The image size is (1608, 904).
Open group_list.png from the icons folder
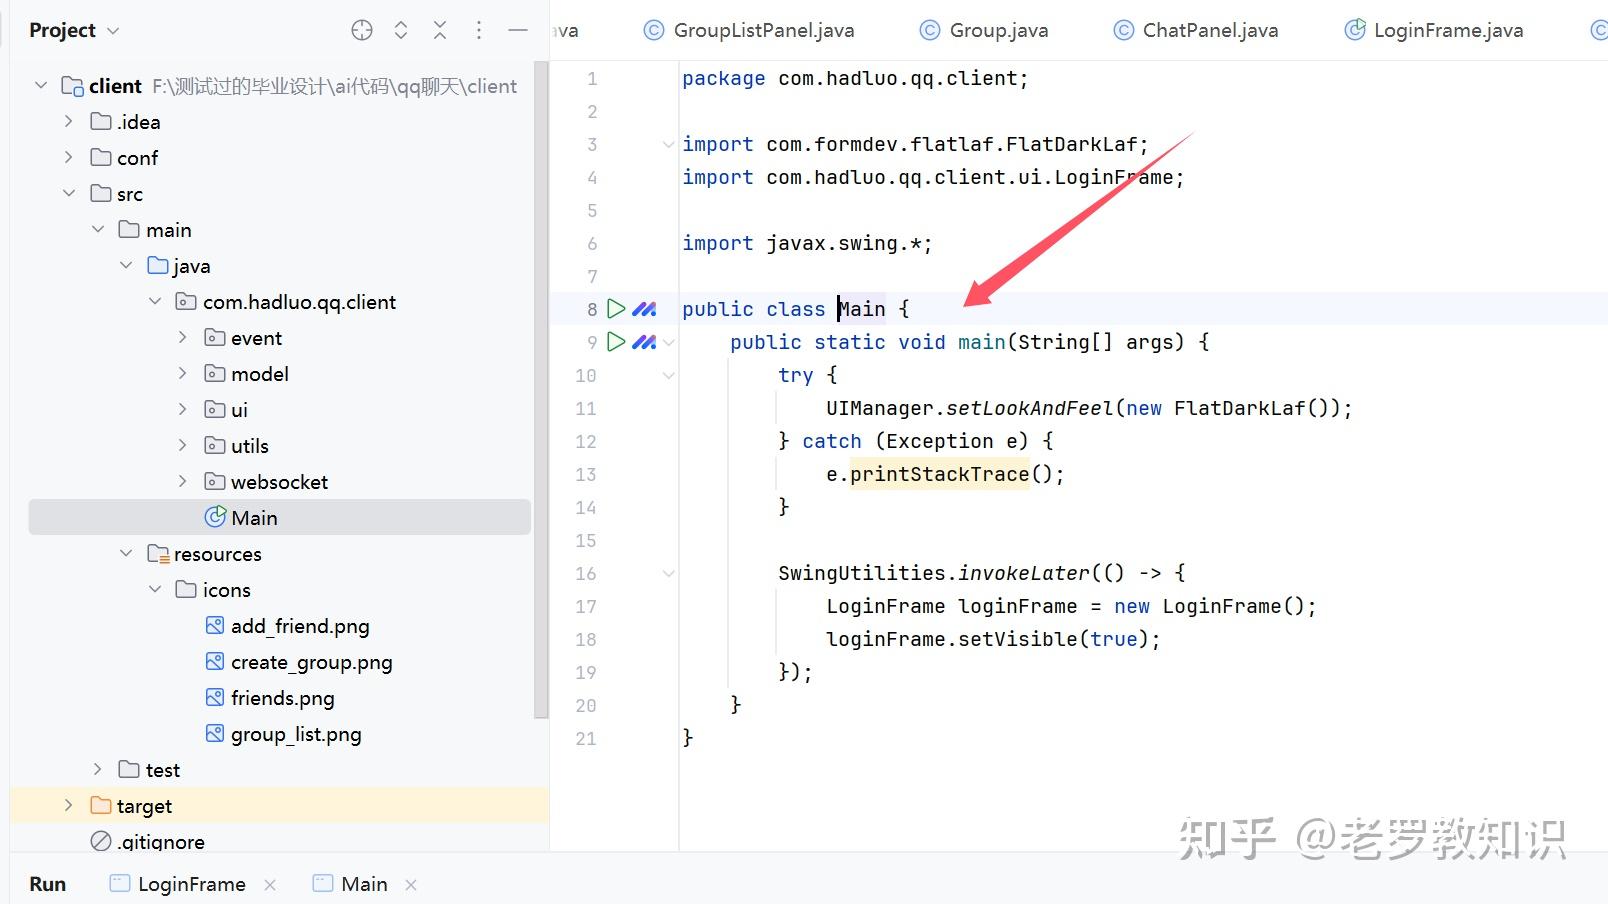pos(295,733)
